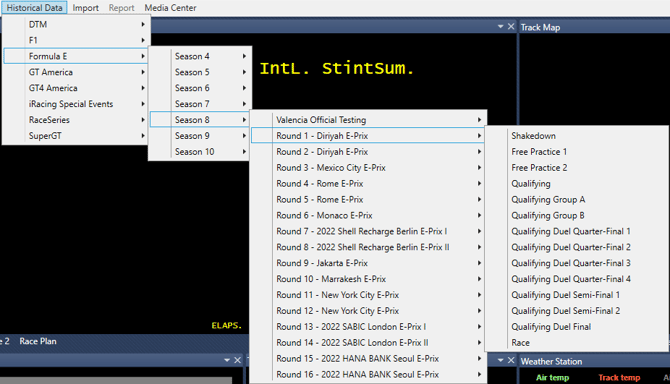Screen dimensions: 670x384
Task: Open bottom-left panel options arrow
Action: (227, 361)
